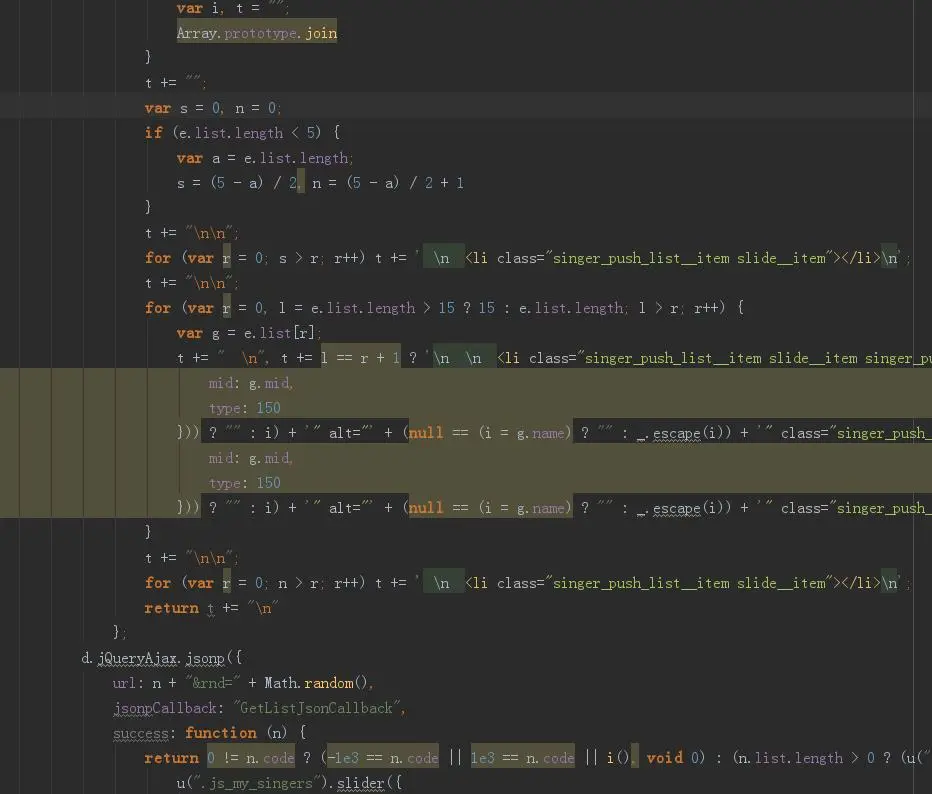This screenshot has width=932, height=794.
Task: Click the "if (e.list.length < 5)" condition
Action: (233, 133)
